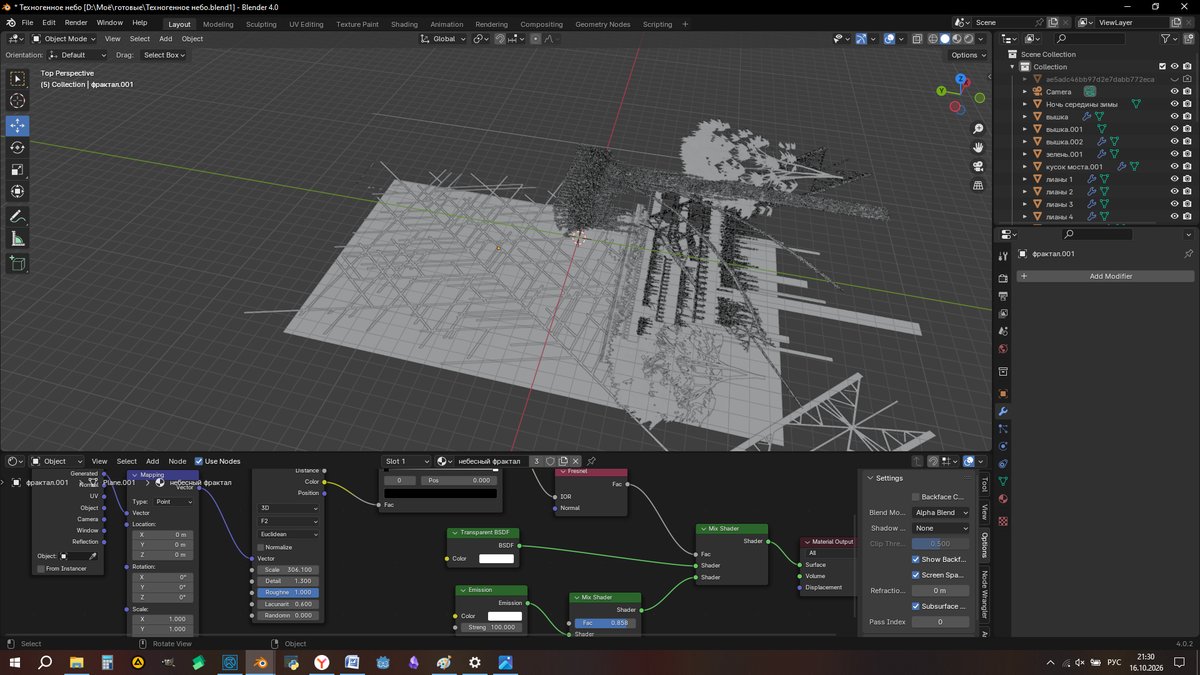Choose the Annotate pencil tool
This screenshot has width=1200, height=675.
click(x=18, y=217)
